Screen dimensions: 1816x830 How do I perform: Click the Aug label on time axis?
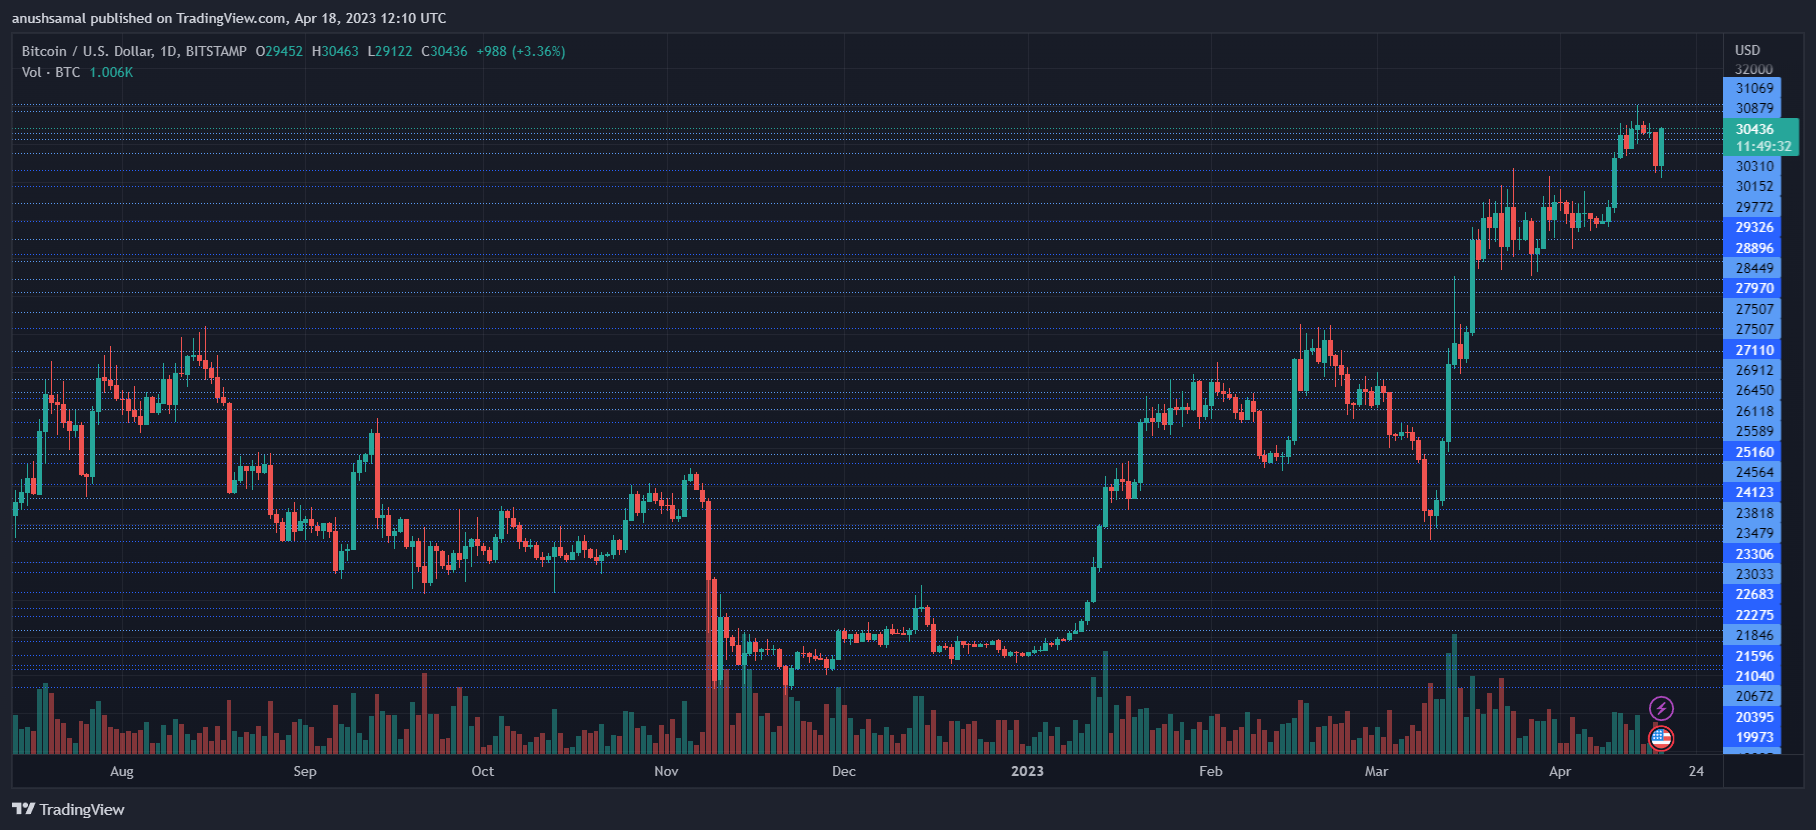(x=122, y=771)
